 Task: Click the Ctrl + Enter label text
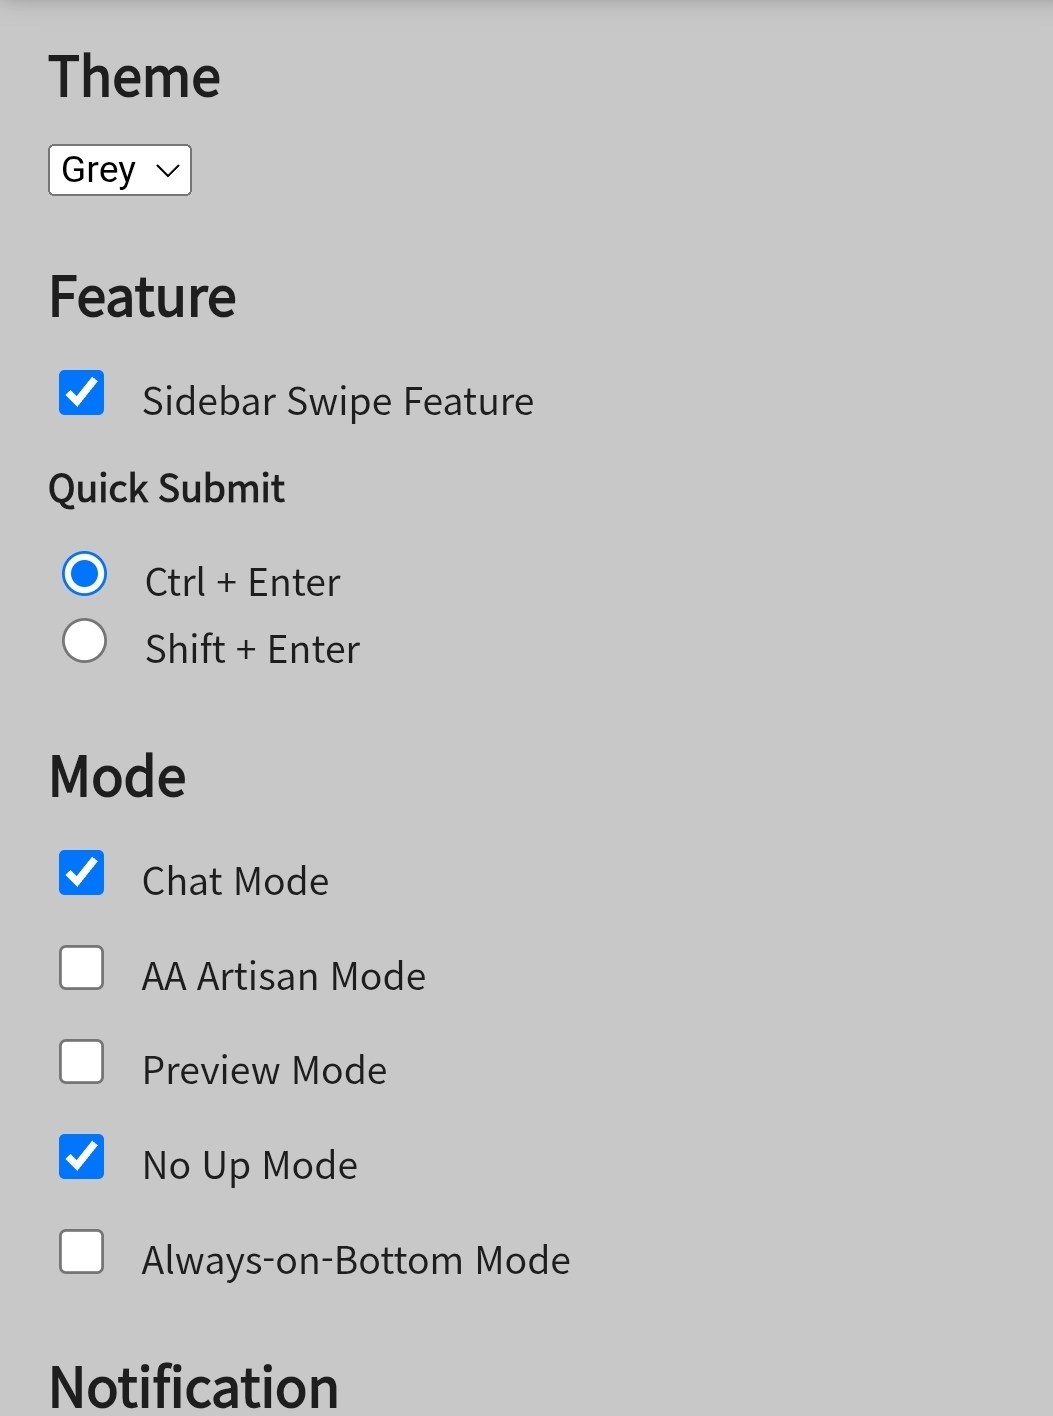point(242,583)
